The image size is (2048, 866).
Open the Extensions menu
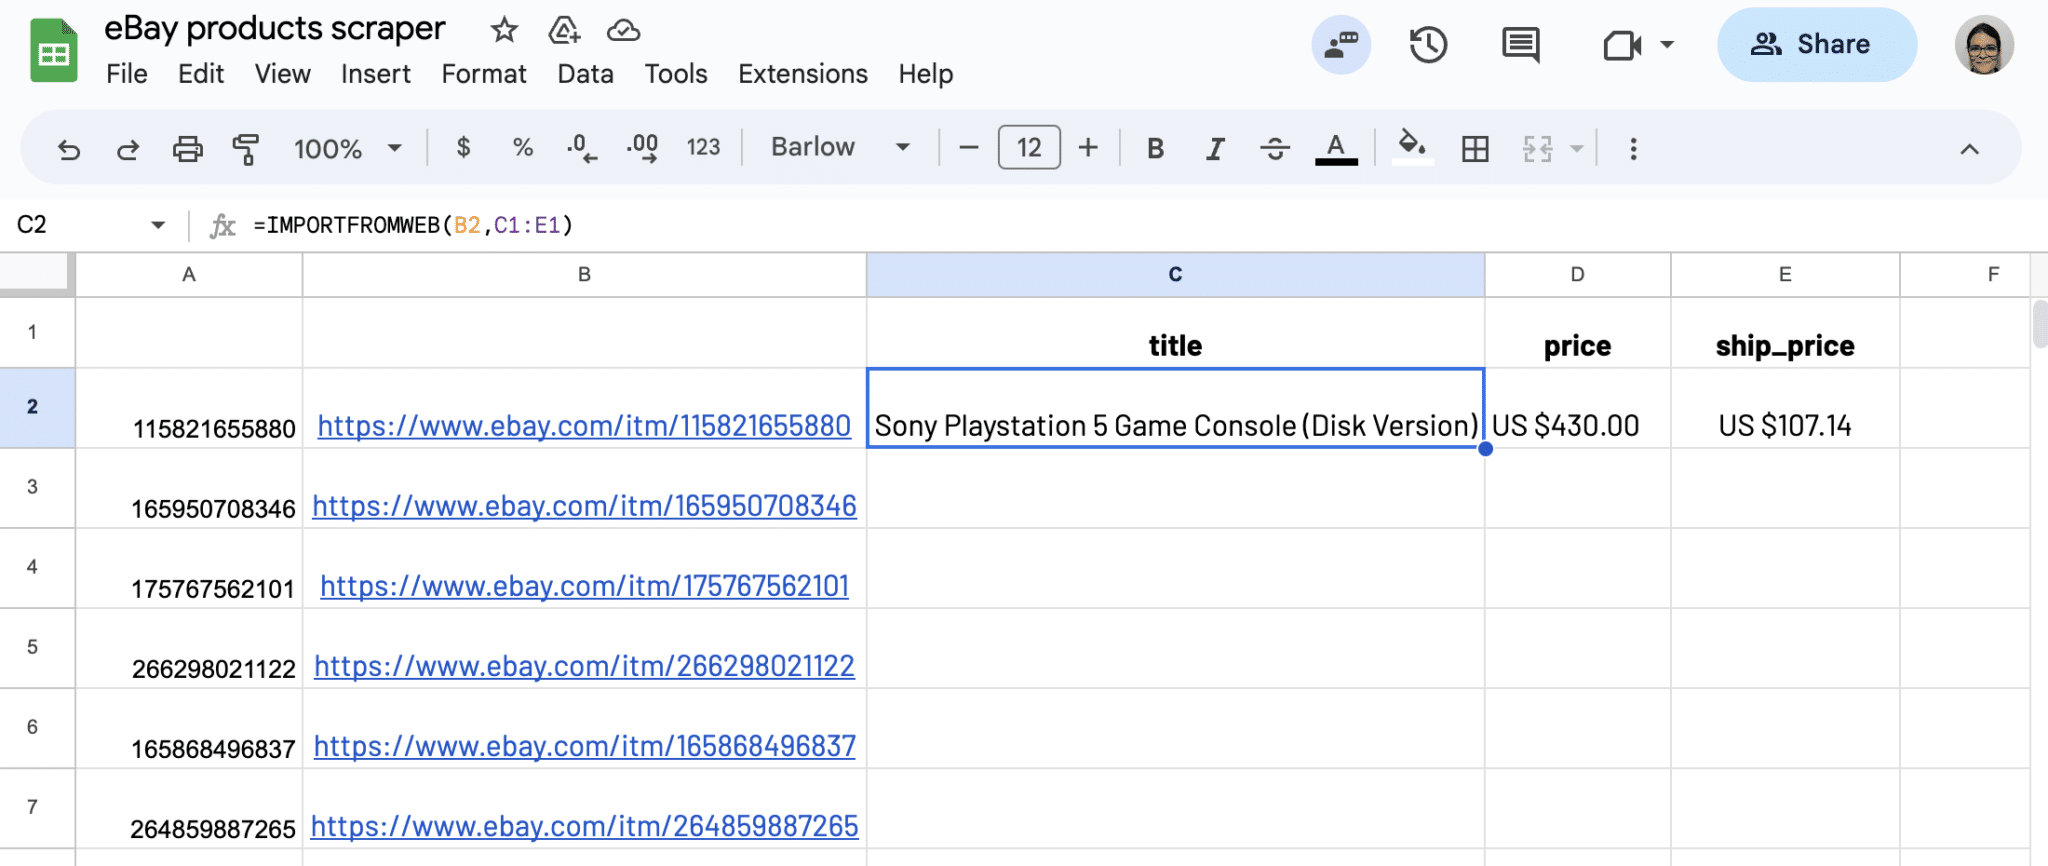click(x=803, y=74)
